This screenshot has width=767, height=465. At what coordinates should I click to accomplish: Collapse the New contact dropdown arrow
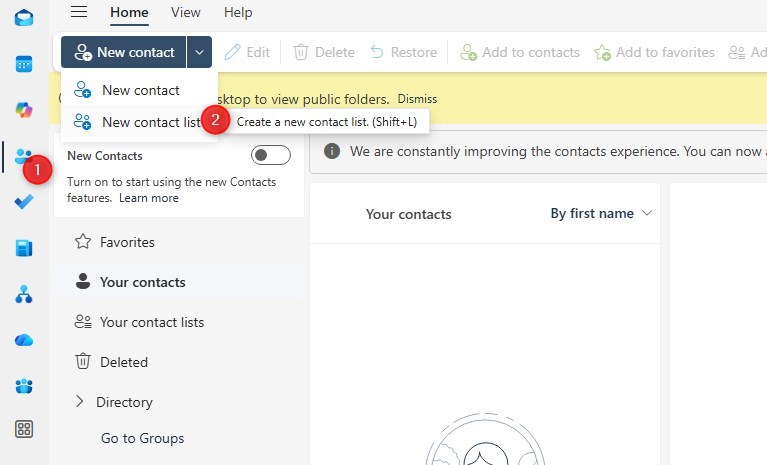tap(201, 52)
